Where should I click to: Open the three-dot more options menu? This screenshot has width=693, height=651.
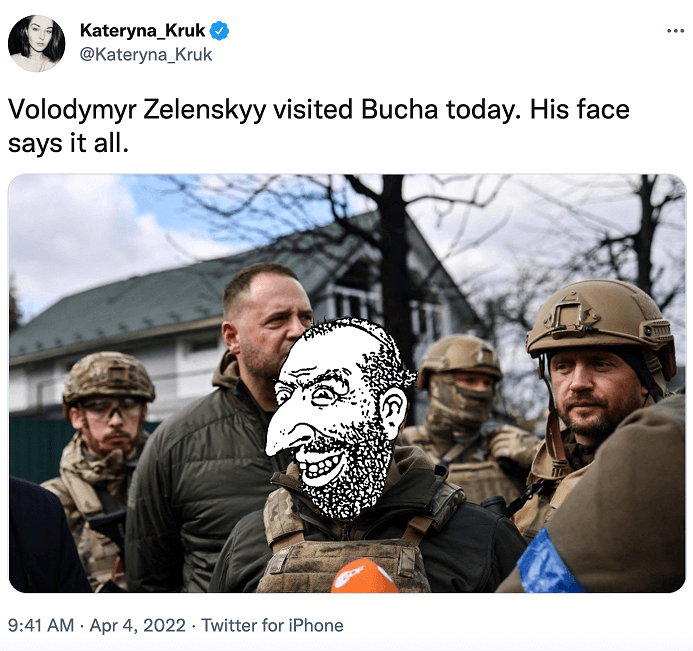[x=675, y=30]
